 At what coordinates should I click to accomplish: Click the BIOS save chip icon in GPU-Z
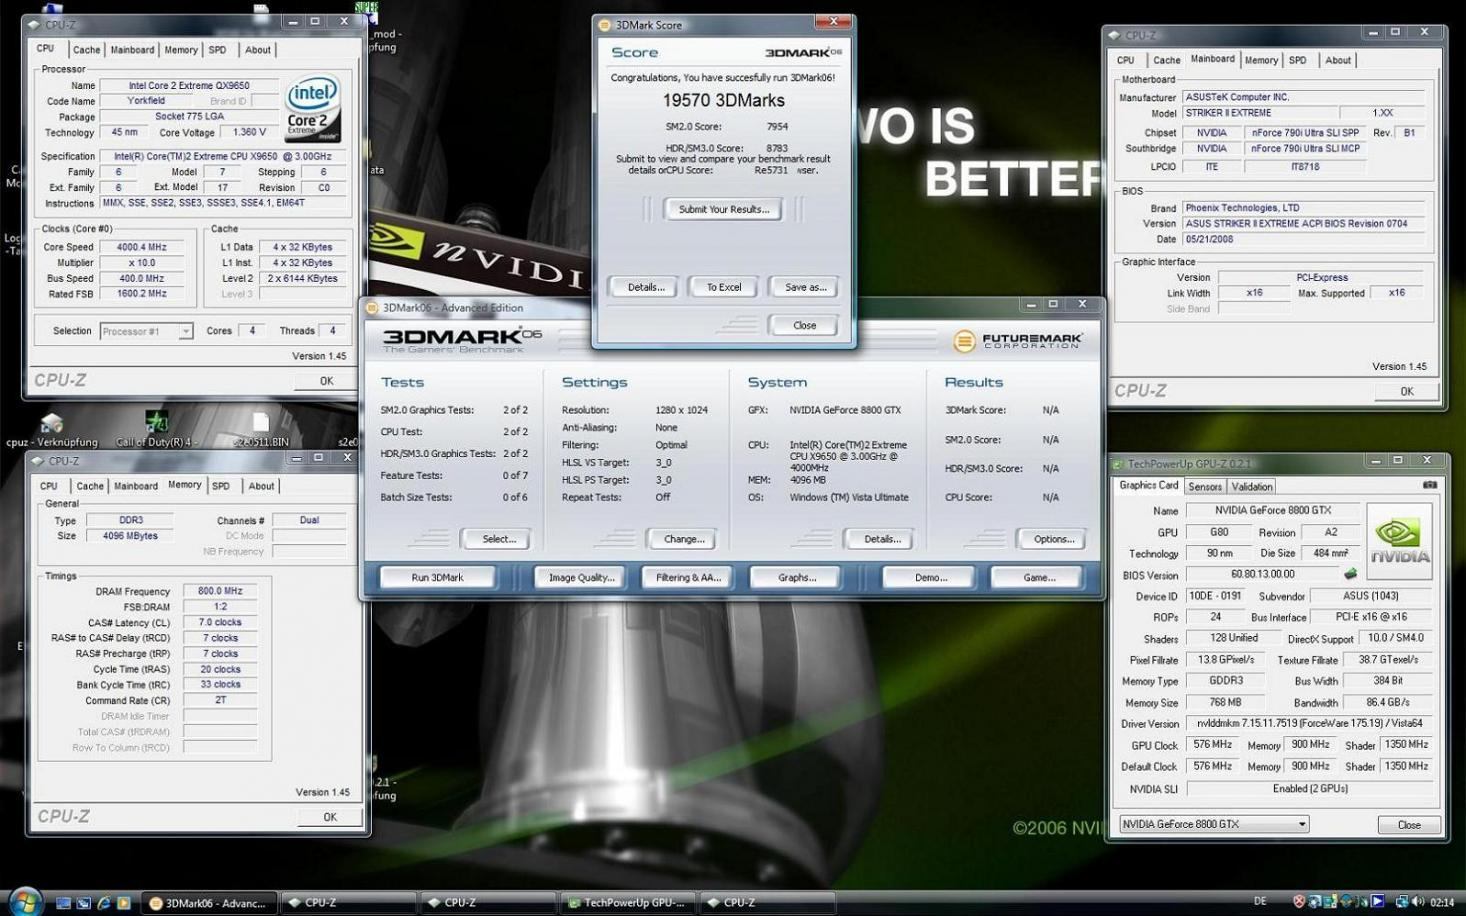pyautogui.click(x=1350, y=574)
